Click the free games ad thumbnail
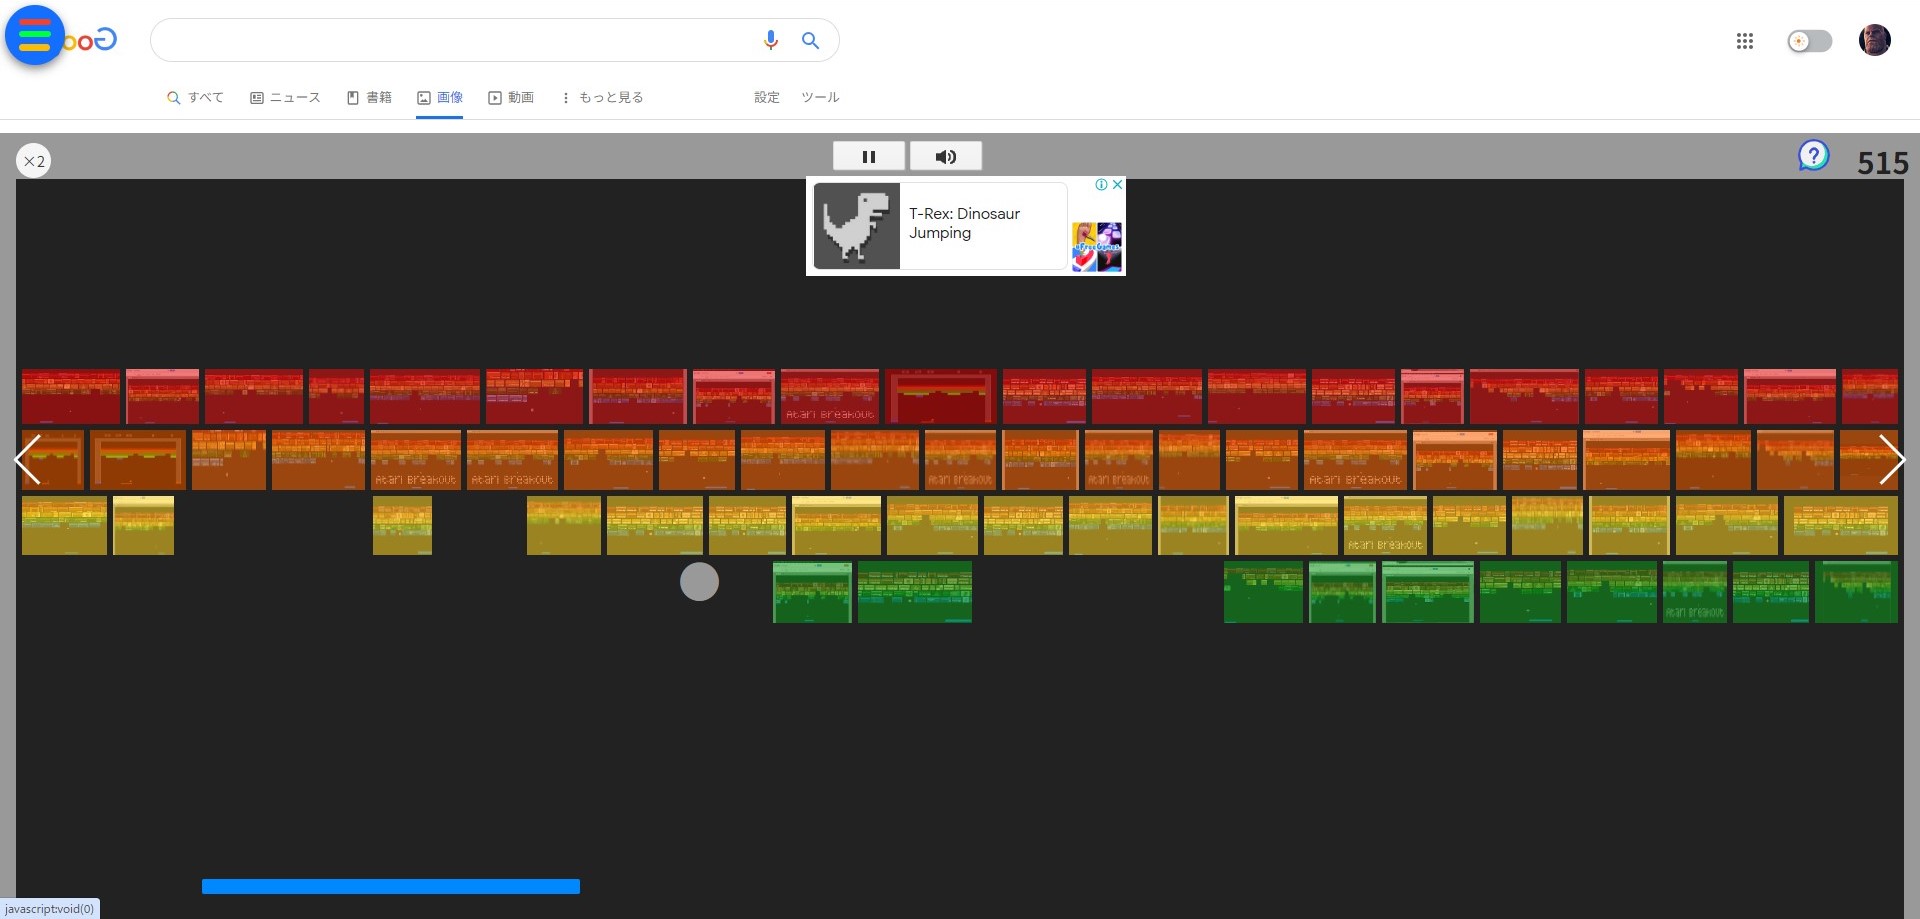1920x919 pixels. coord(1096,247)
